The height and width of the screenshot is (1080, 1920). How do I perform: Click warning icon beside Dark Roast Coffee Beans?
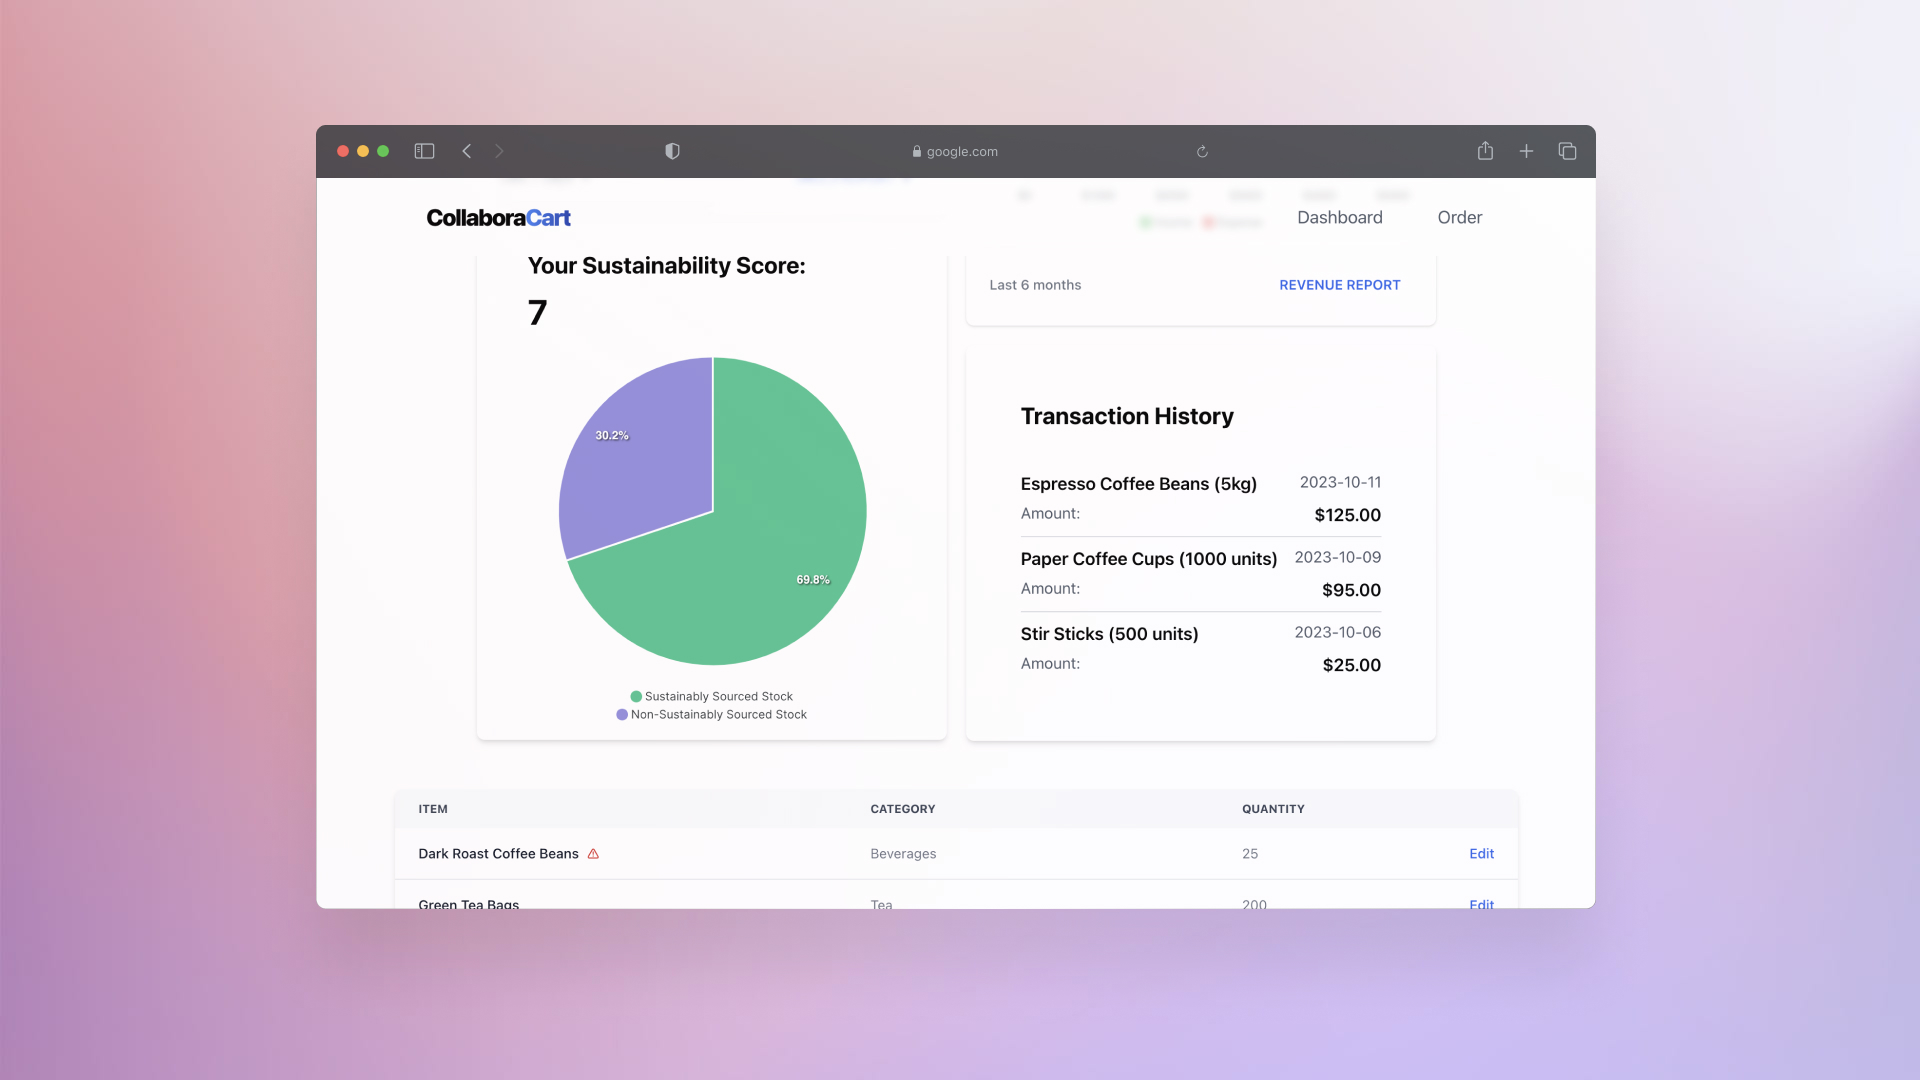pos(593,854)
